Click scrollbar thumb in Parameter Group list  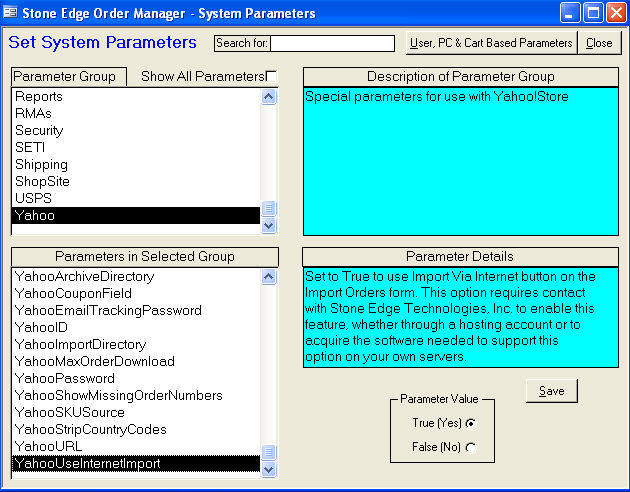tap(269, 208)
